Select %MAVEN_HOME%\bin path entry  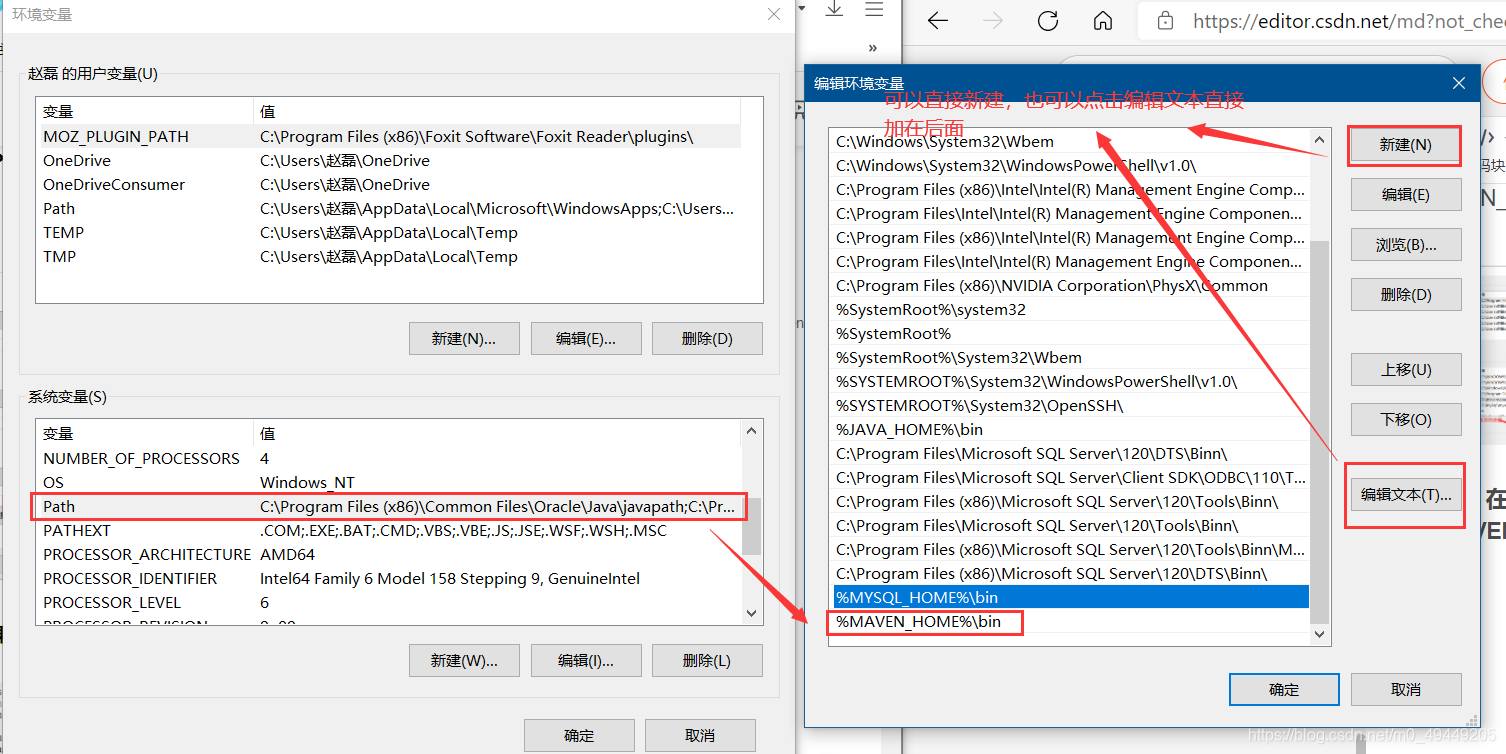point(1070,622)
